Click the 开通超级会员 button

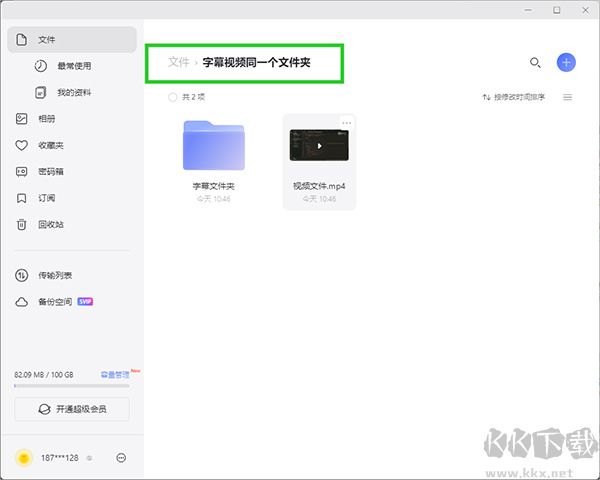pos(72,409)
